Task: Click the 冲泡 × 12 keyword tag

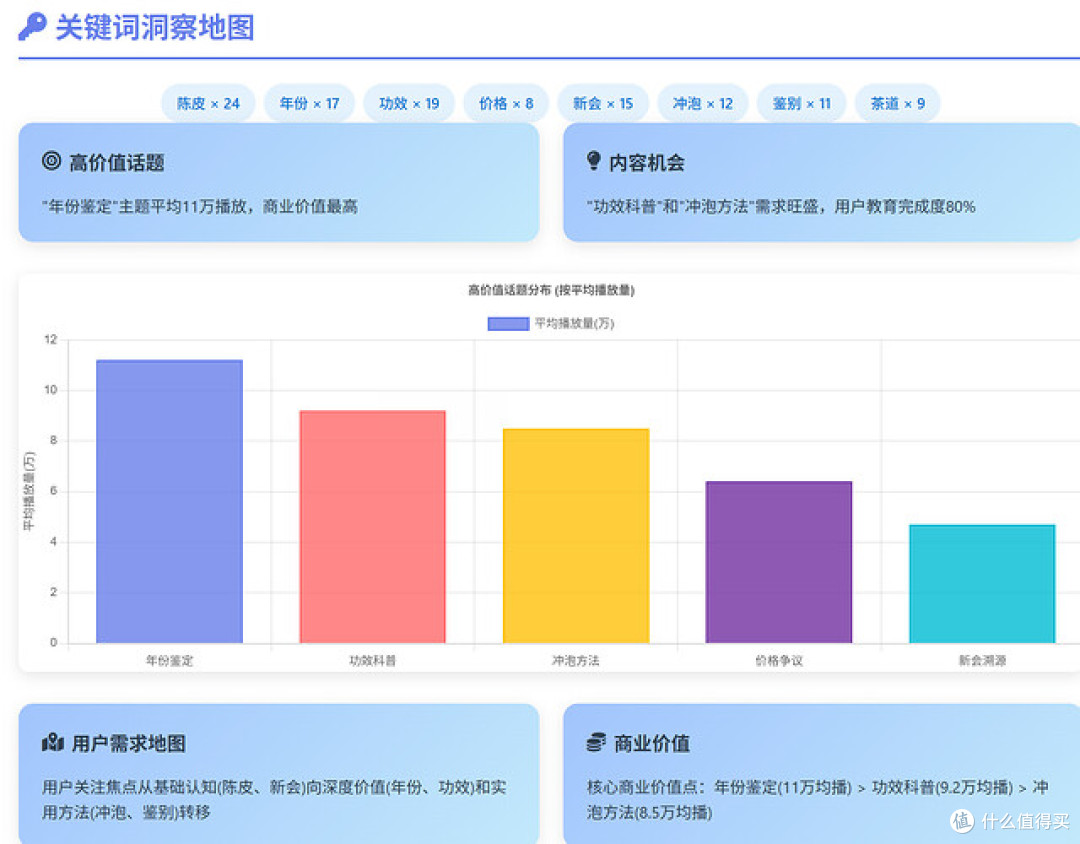Action: pos(703,103)
